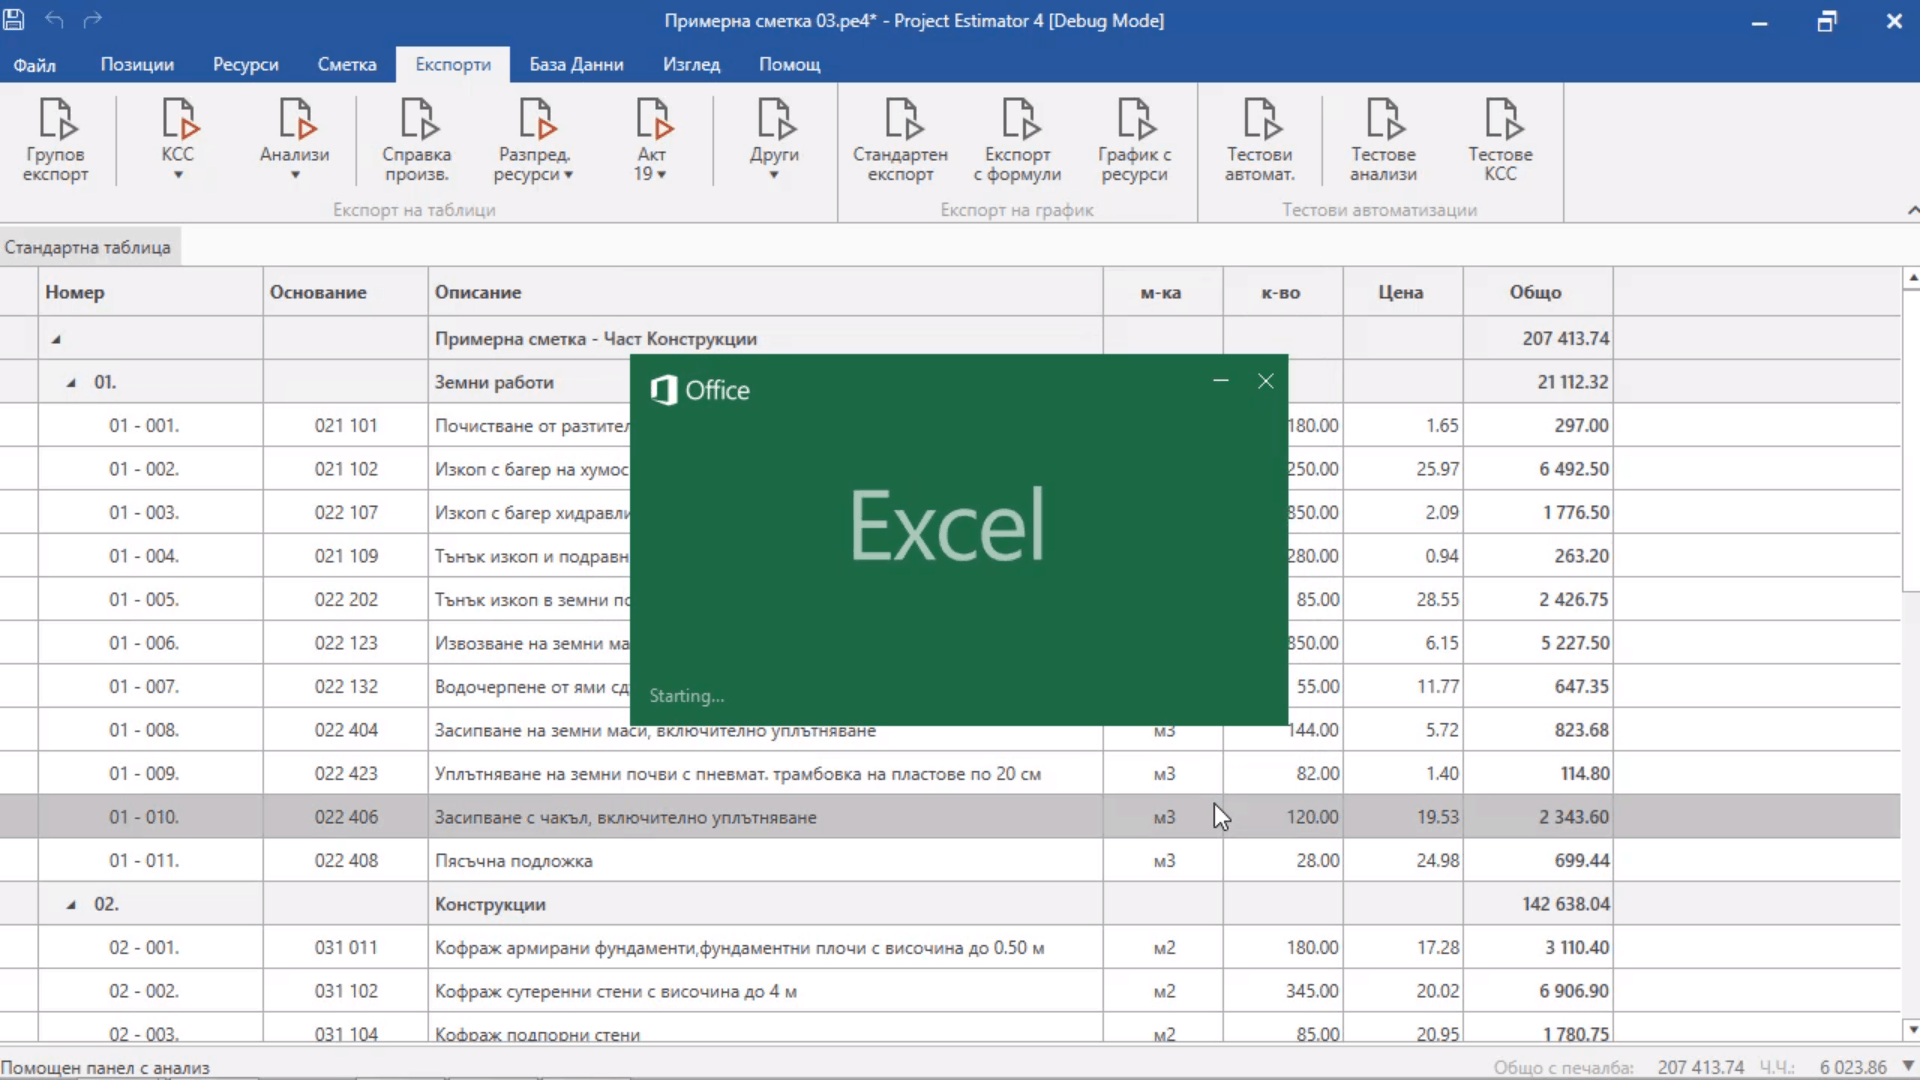
Task: Click the Undo arrow icon
Action: 54,20
